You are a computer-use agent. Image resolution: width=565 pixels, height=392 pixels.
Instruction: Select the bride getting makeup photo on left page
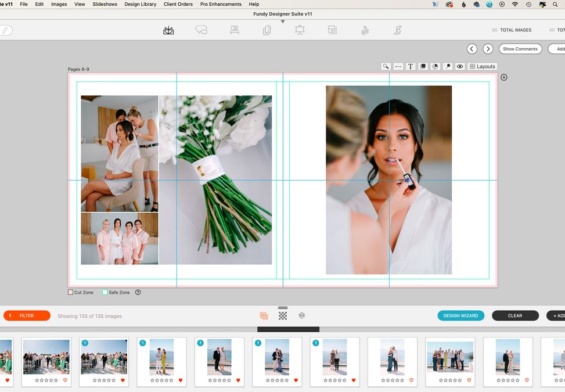(x=119, y=153)
